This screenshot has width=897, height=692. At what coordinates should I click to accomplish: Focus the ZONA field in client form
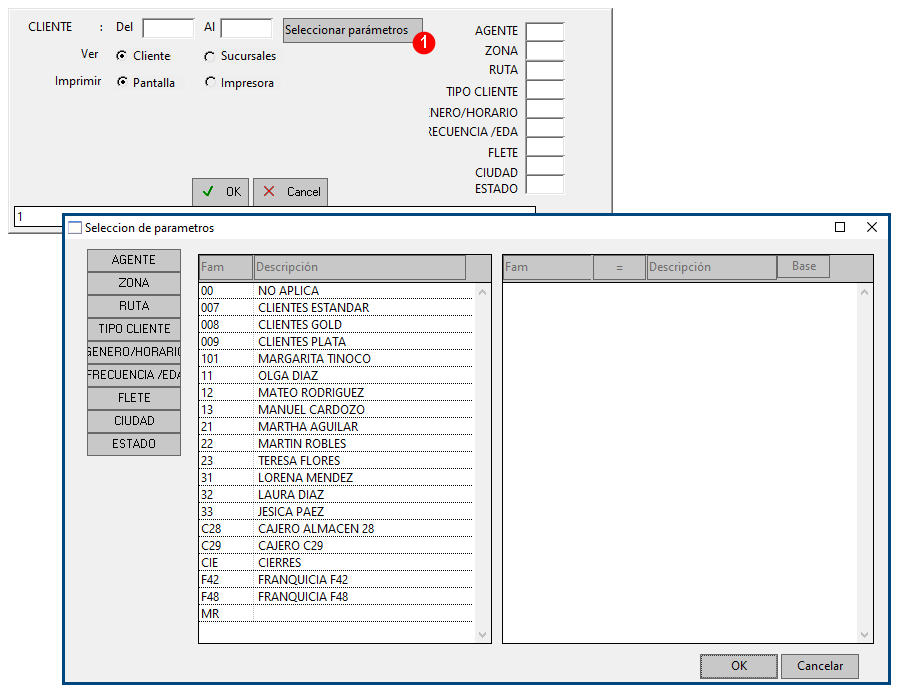click(x=545, y=50)
